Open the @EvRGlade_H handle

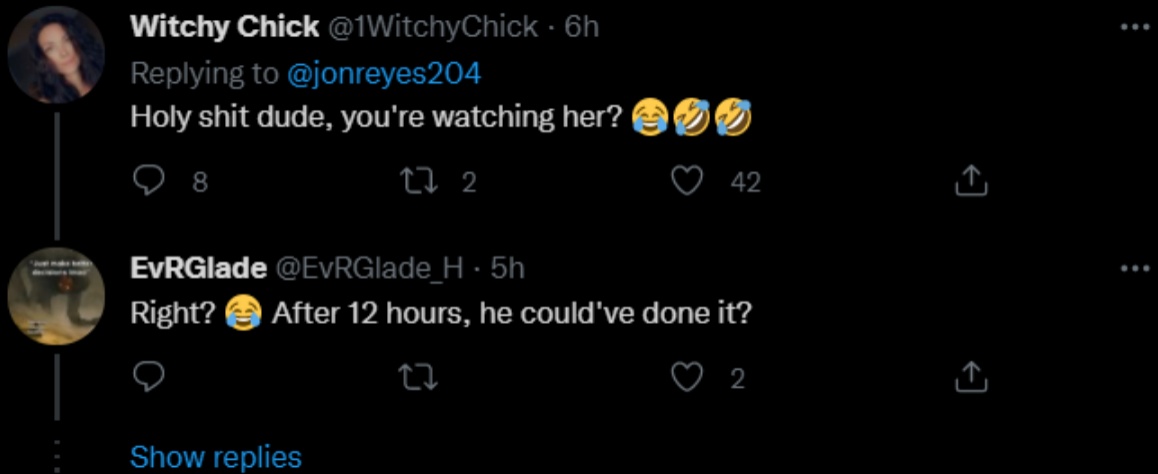(x=367, y=268)
